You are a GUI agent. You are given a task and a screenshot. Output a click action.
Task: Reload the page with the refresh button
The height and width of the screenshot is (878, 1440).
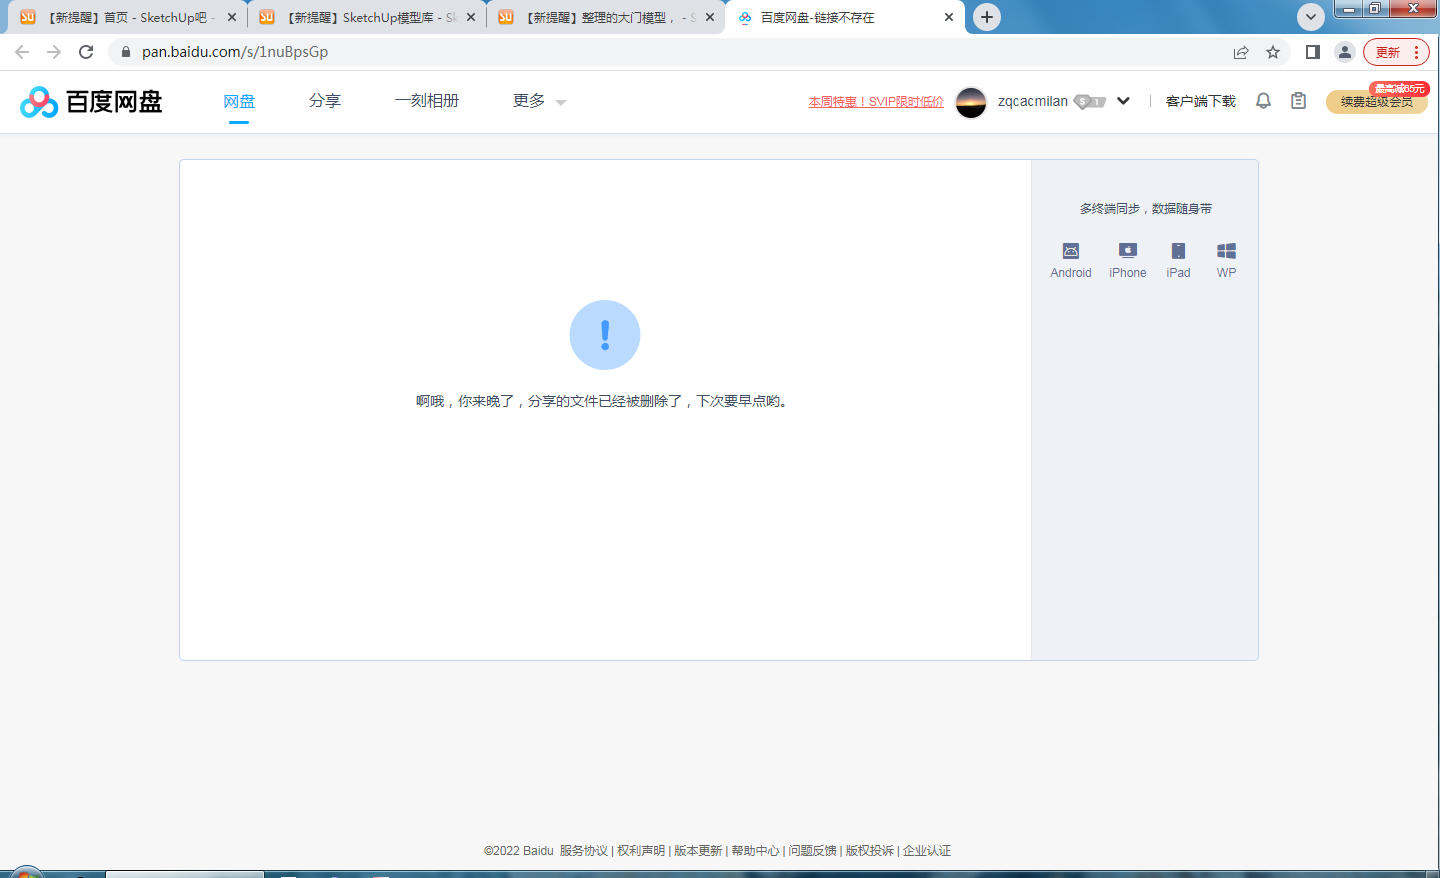[x=86, y=52]
